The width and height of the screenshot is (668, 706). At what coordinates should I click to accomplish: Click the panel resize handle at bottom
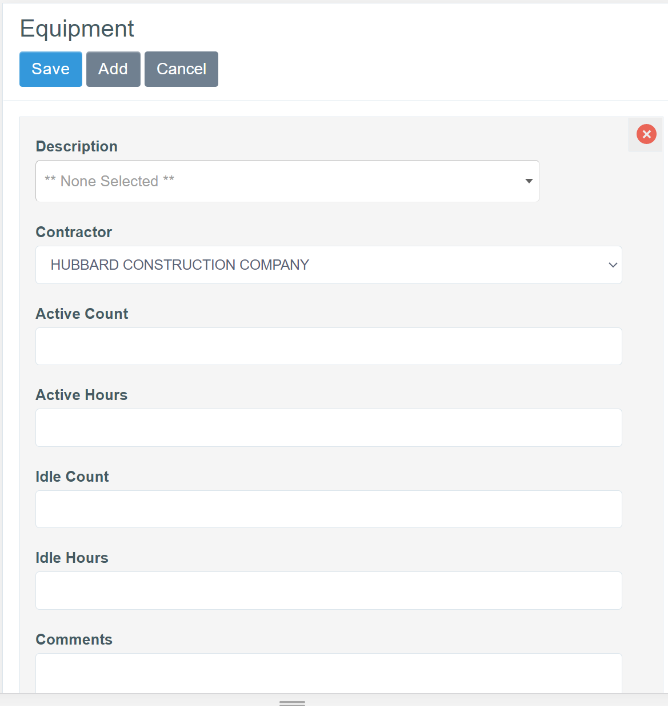coord(292,703)
